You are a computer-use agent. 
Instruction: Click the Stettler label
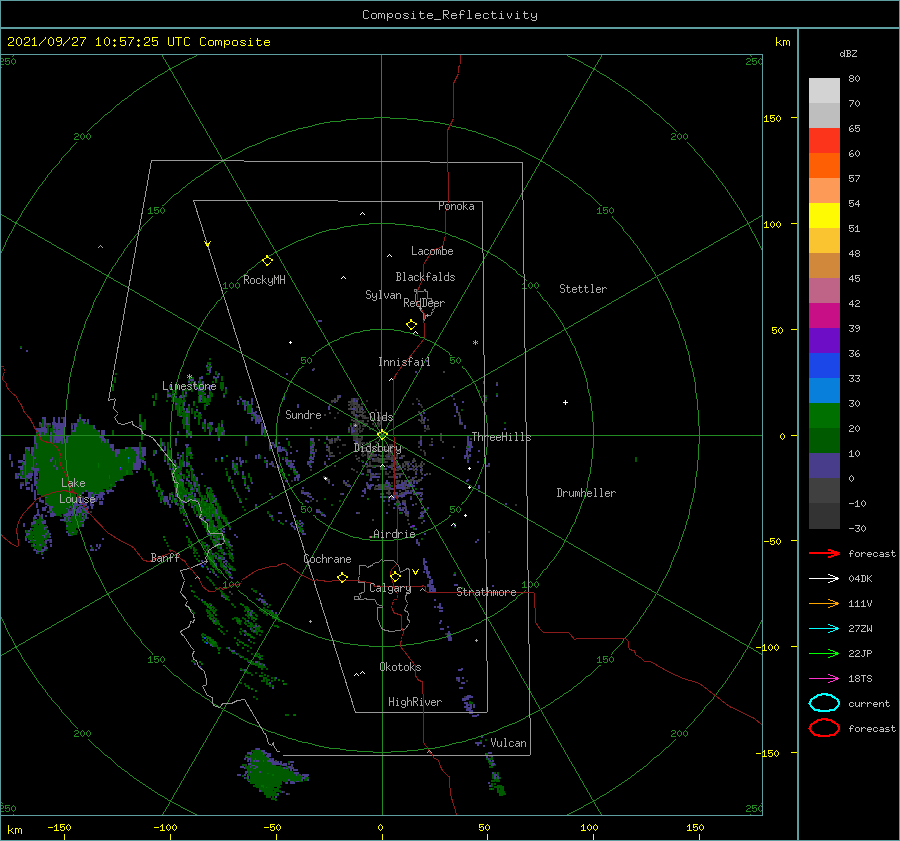click(x=583, y=289)
